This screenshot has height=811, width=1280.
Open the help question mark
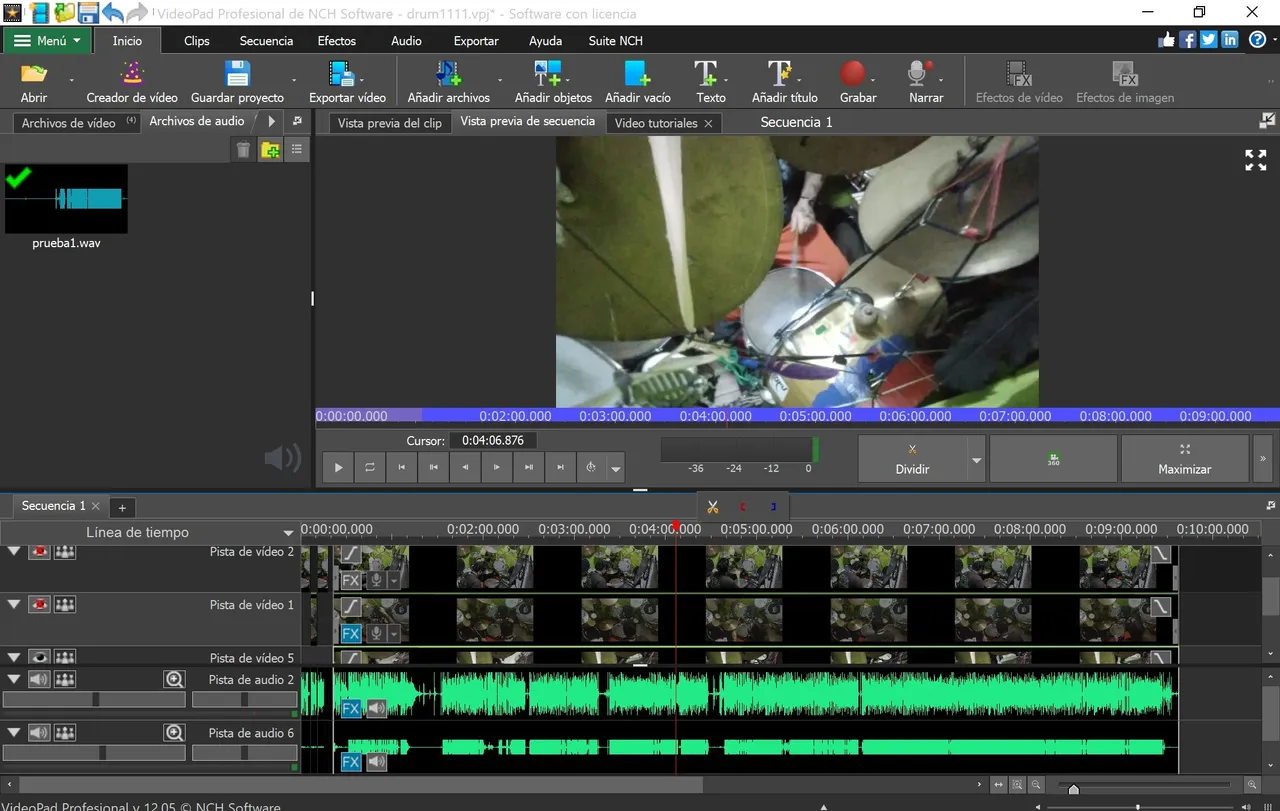click(1258, 40)
